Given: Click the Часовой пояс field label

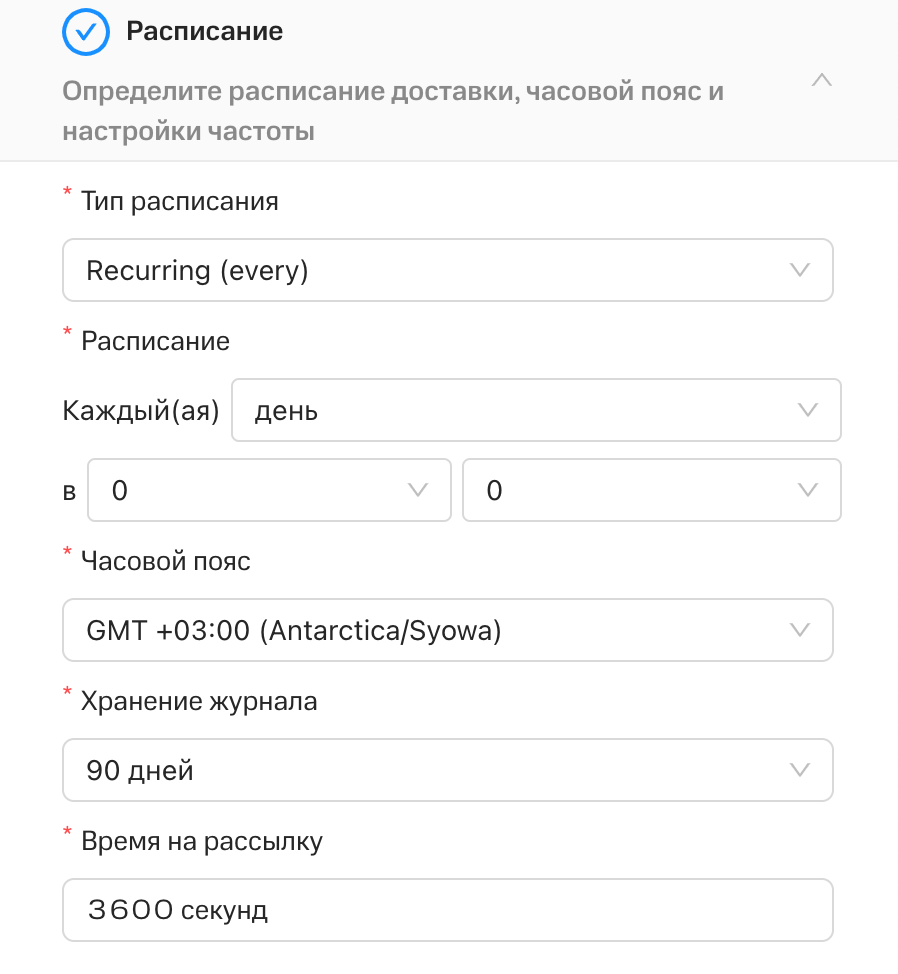Looking at the screenshot, I should click(x=166, y=561).
